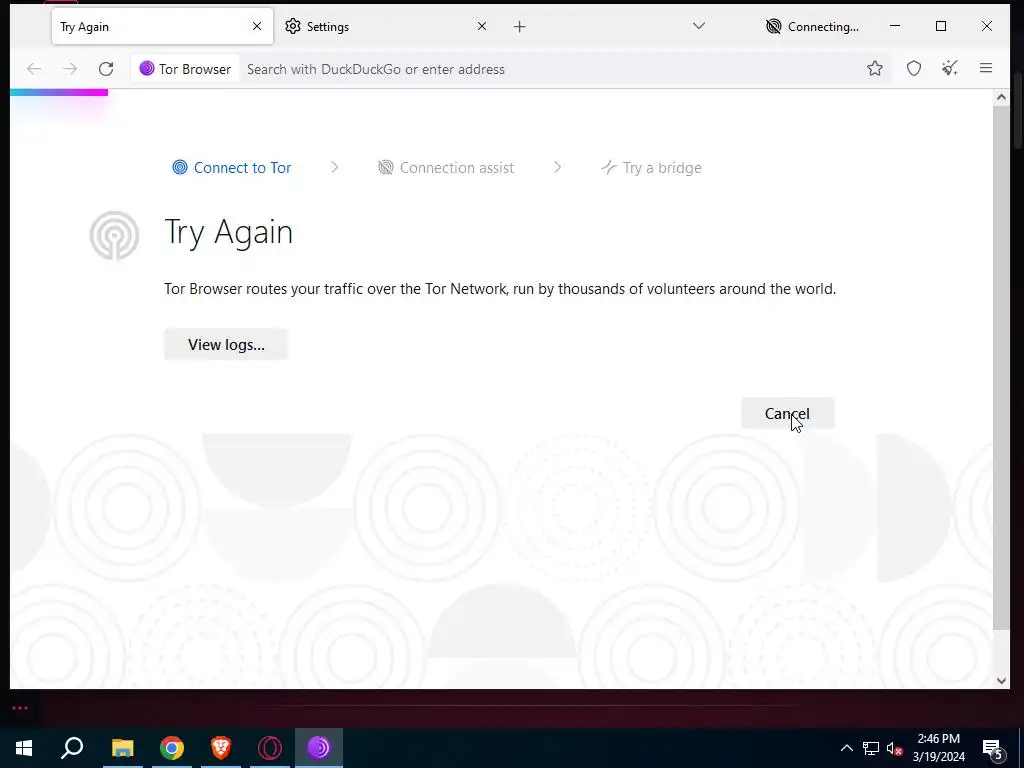Viewport: 1024px width, 768px height.
Task: Click the New Identity broom icon
Action: (950, 68)
